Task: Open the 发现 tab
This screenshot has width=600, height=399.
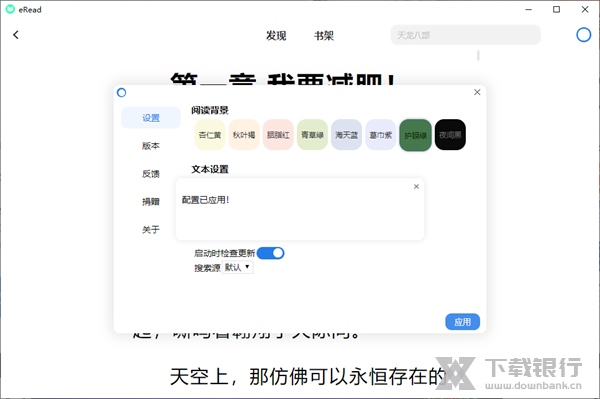Action: (x=276, y=36)
